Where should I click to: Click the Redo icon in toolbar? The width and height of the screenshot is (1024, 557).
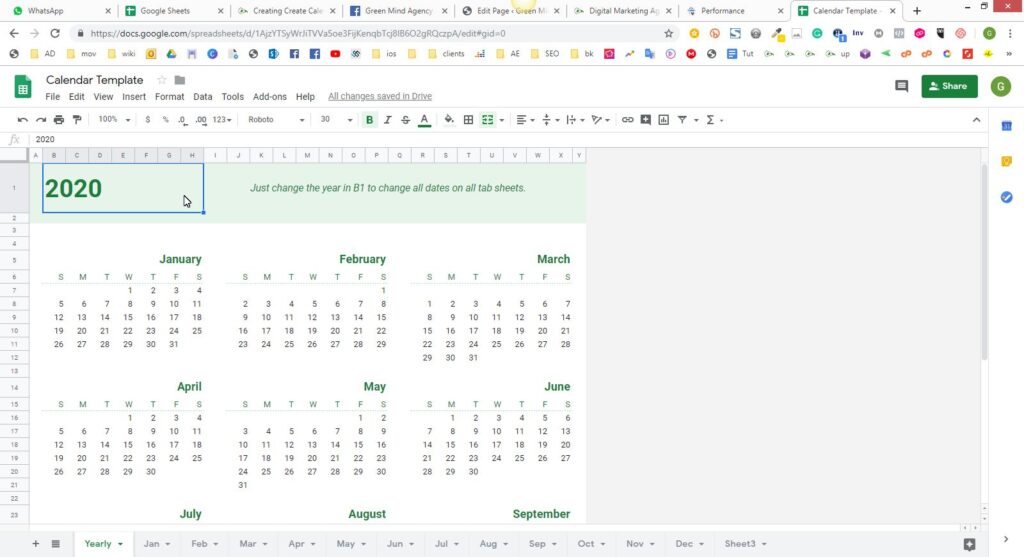pos(40,119)
